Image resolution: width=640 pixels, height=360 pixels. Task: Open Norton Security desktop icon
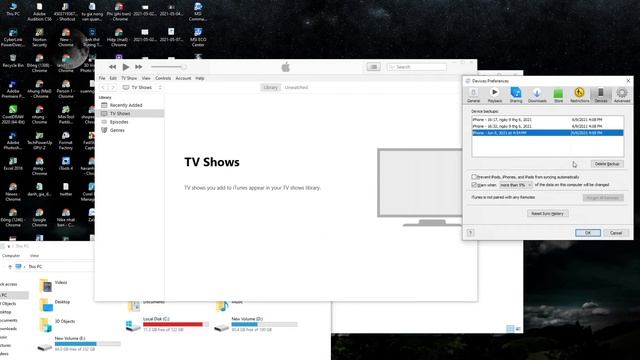pyautogui.click(x=40, y=37)
